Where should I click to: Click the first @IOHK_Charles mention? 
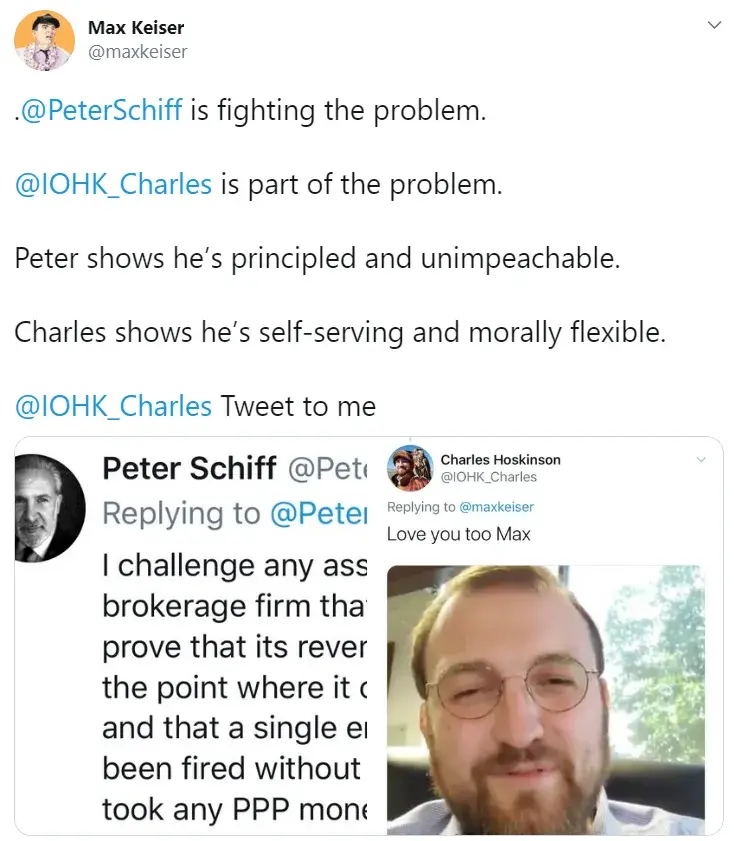click(114, 184)
